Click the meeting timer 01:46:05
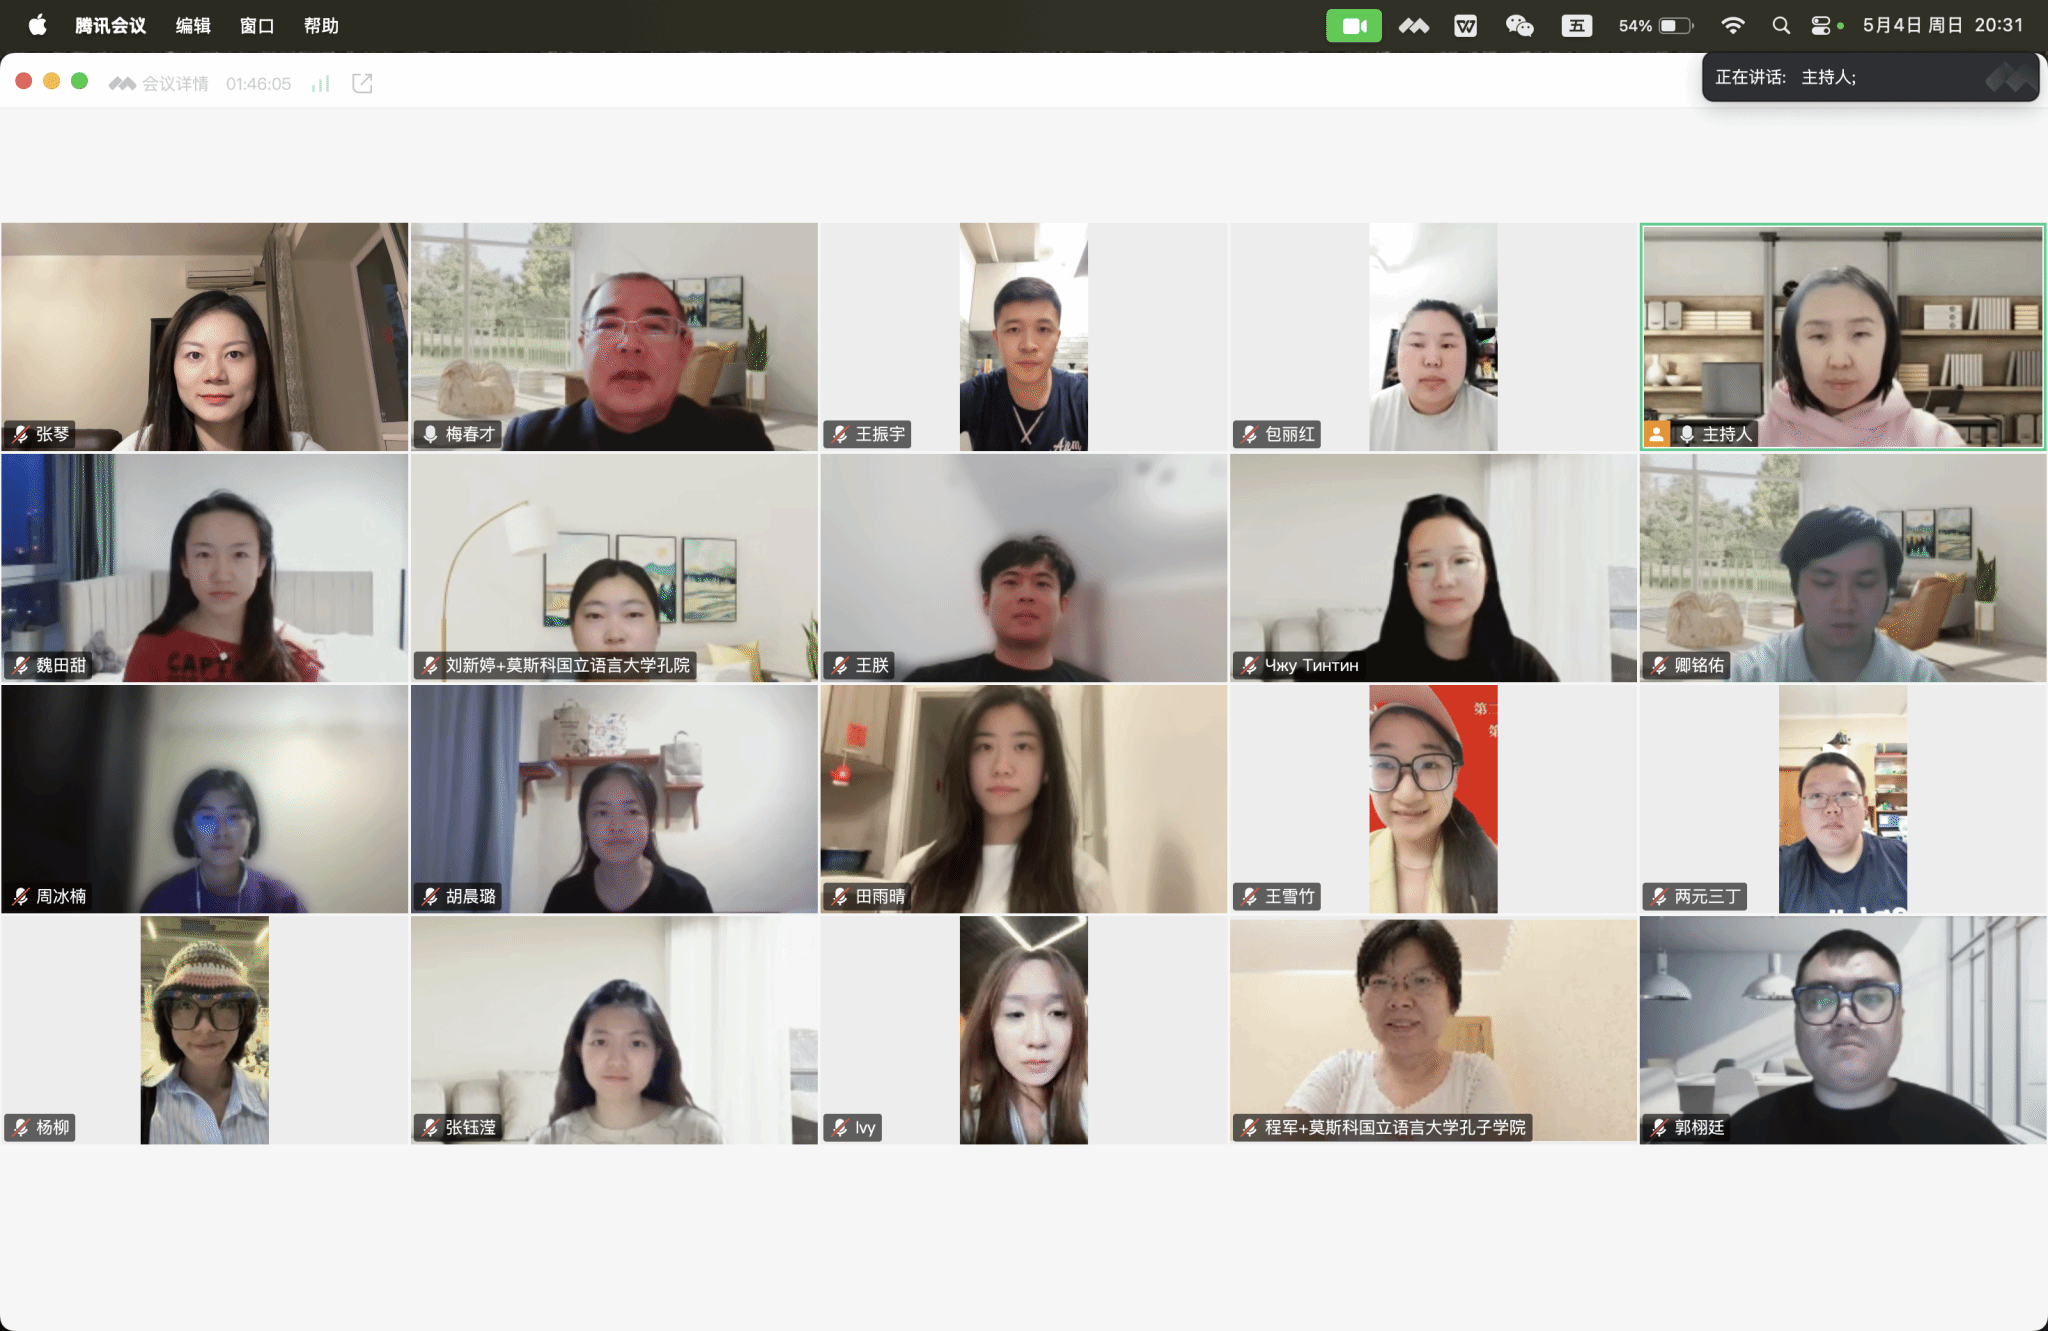2048x1331 pixels. coord(258,83)
